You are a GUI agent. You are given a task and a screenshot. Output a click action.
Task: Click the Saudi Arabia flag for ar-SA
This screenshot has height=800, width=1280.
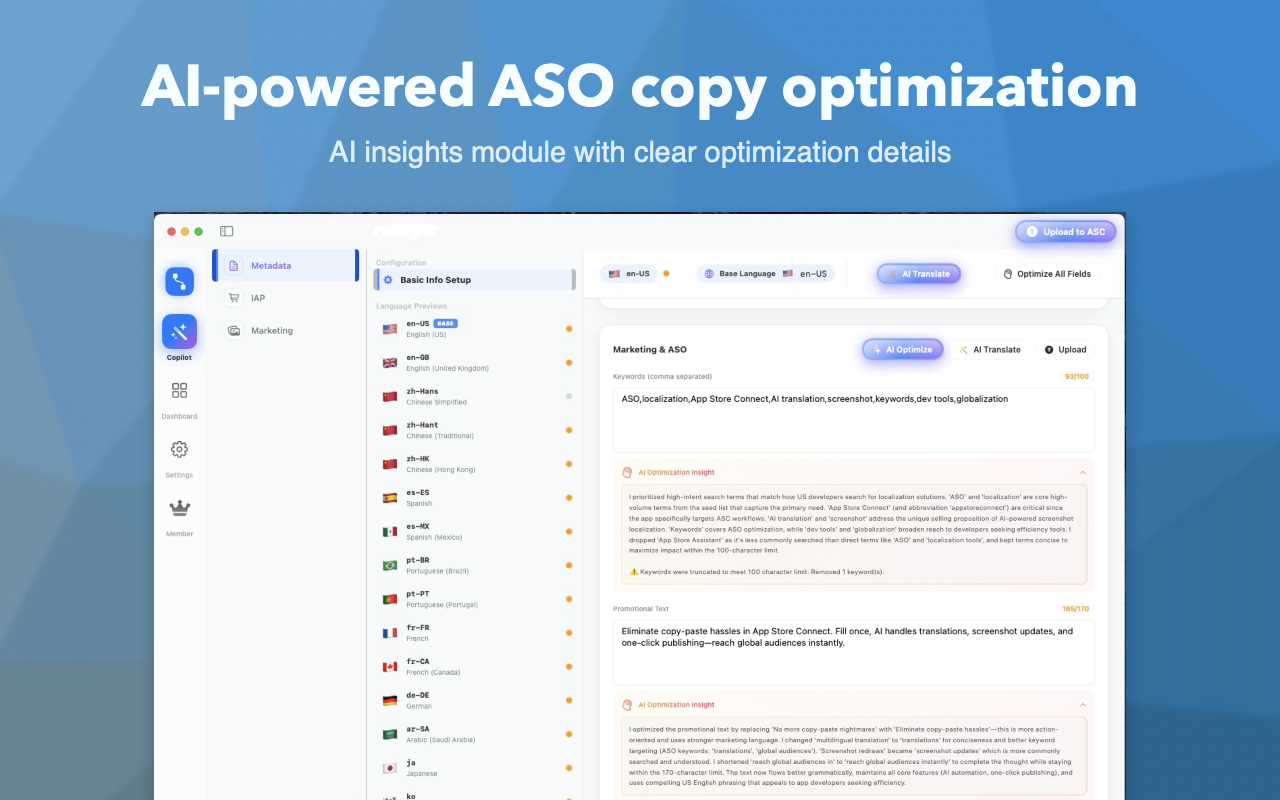(390, 734)
